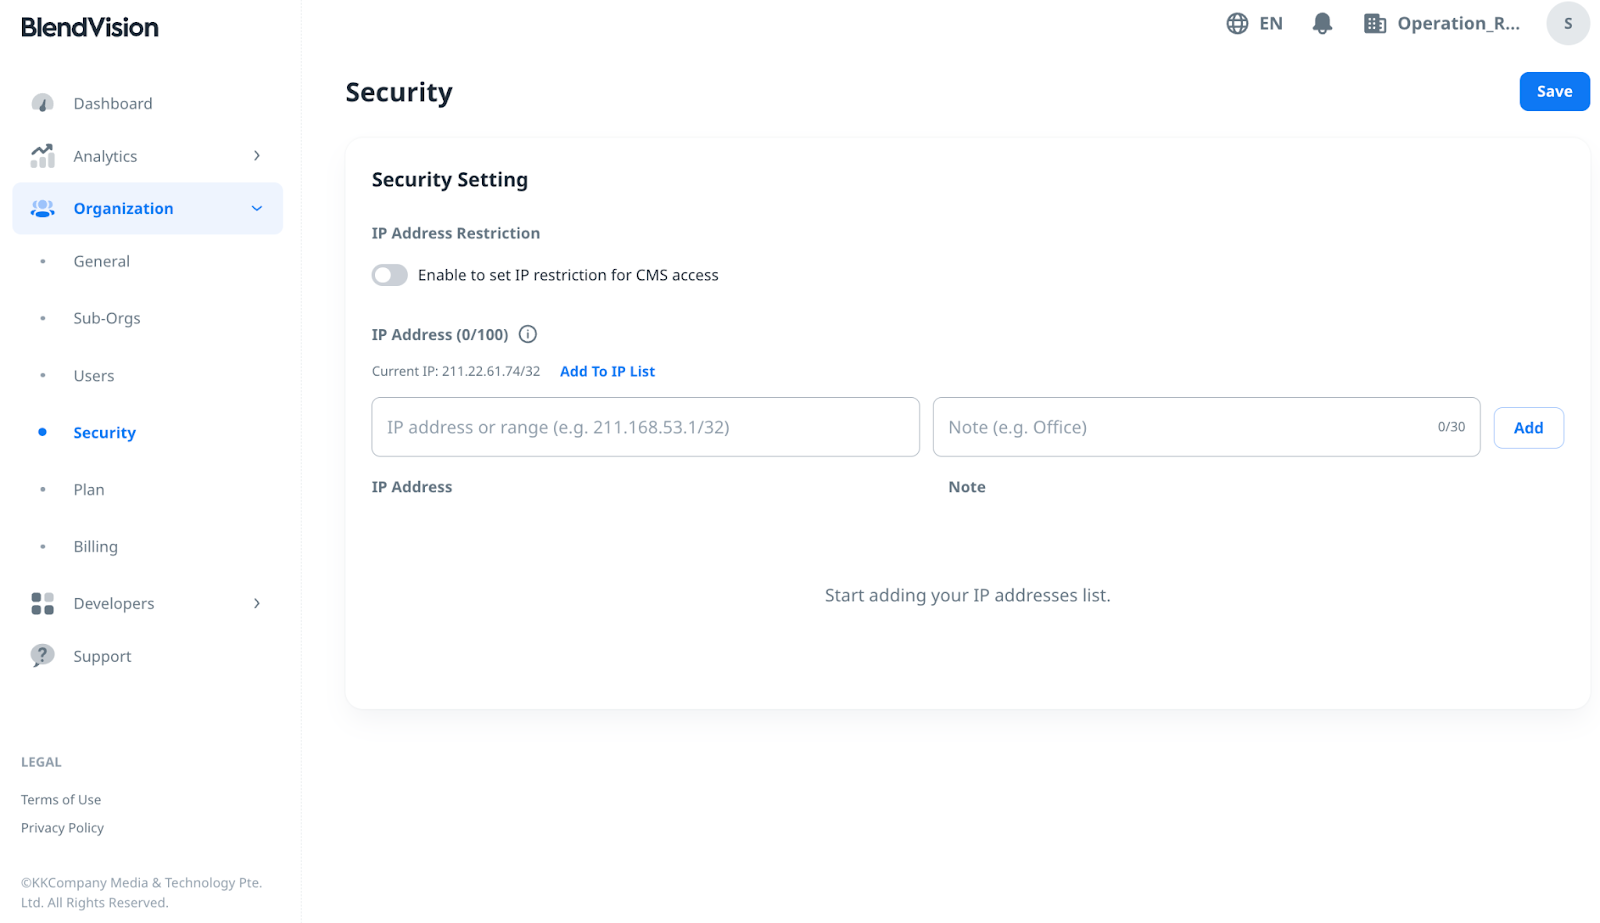Enable IP restriction for CMS access toggle
The width and height of the screenshot is (1600, 923).
(390, 275)
